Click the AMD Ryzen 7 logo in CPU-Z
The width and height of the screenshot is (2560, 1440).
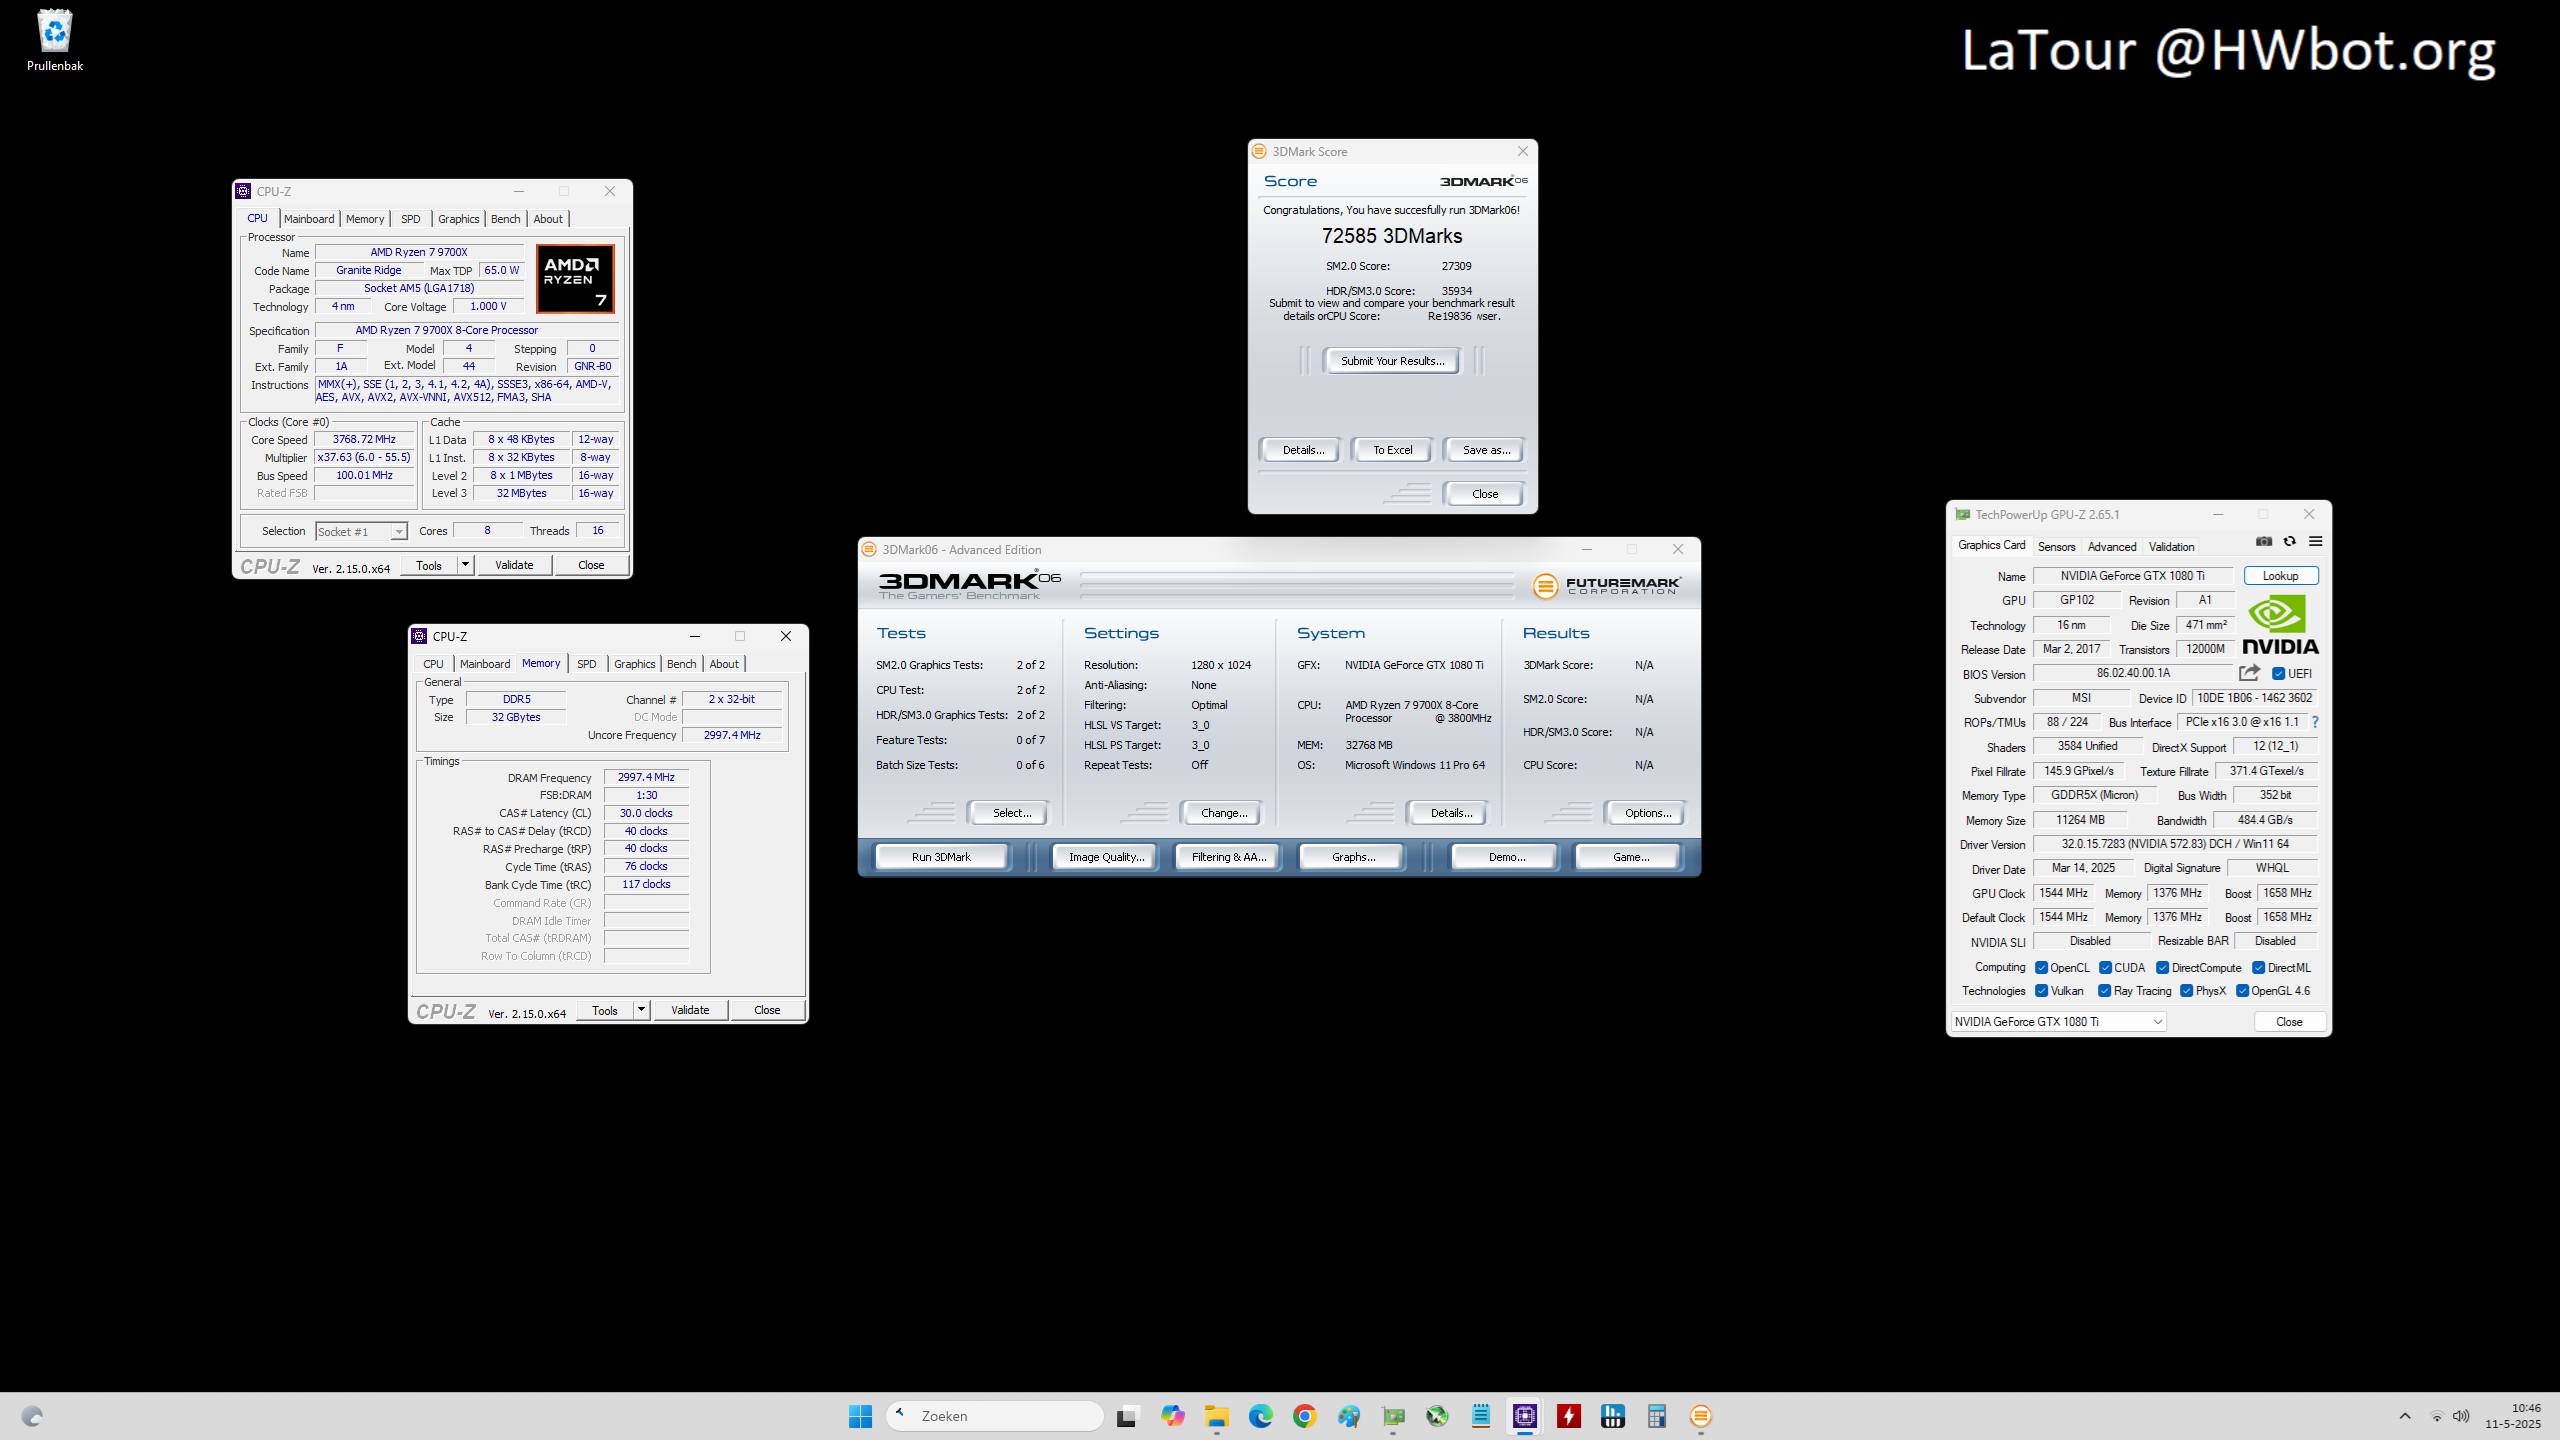[575, 279]
